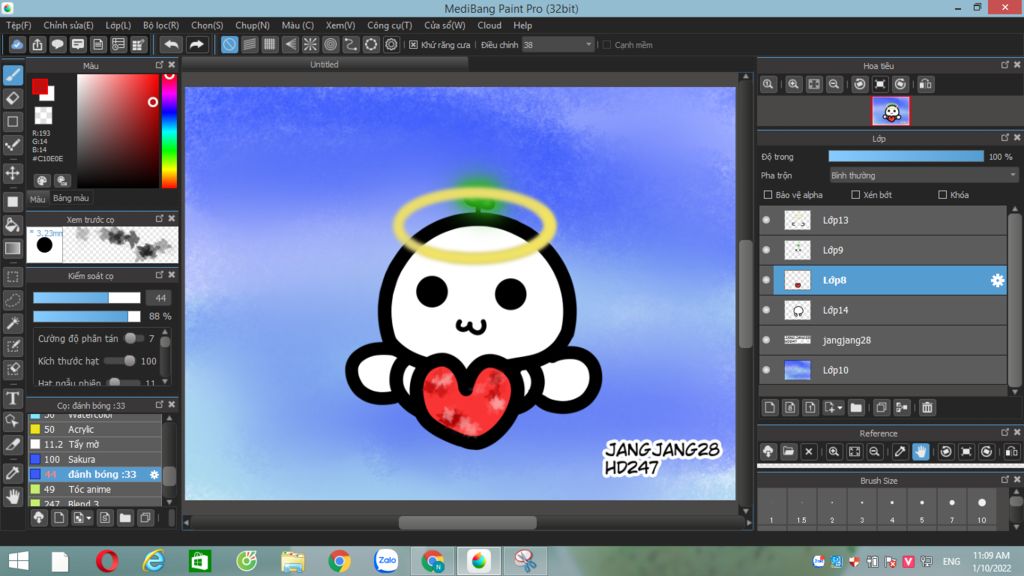Open the gear settings for đánh bóng brush
The height and width of the screenshot is (576, 1024).
154,475
